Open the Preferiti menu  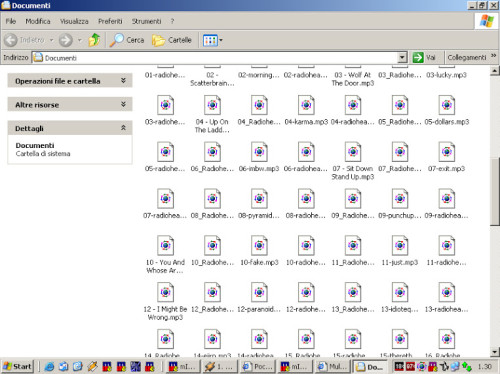110,21
